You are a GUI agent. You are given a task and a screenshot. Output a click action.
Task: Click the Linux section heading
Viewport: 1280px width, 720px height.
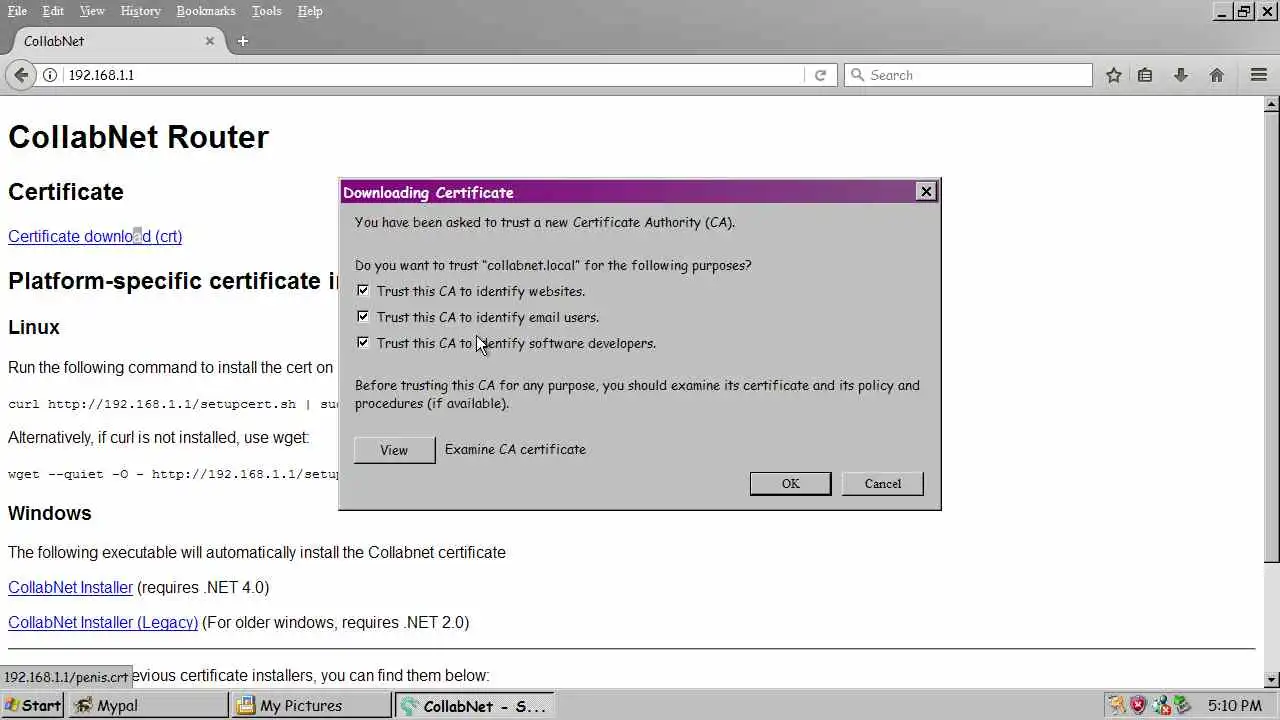[34, 327]
